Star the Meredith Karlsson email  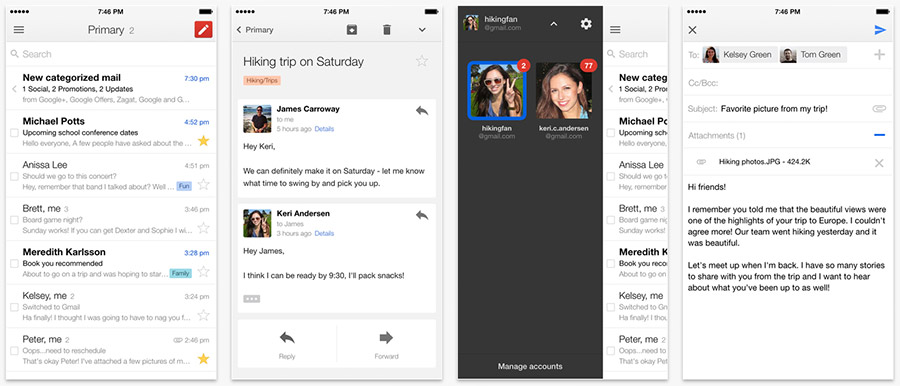pyautogui.click(x=203, y=272)
